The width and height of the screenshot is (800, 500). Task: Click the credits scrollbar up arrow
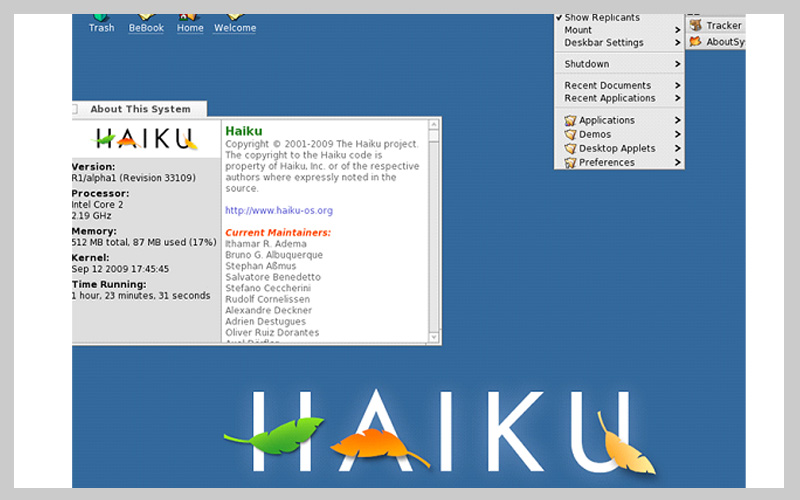point(434,125)
